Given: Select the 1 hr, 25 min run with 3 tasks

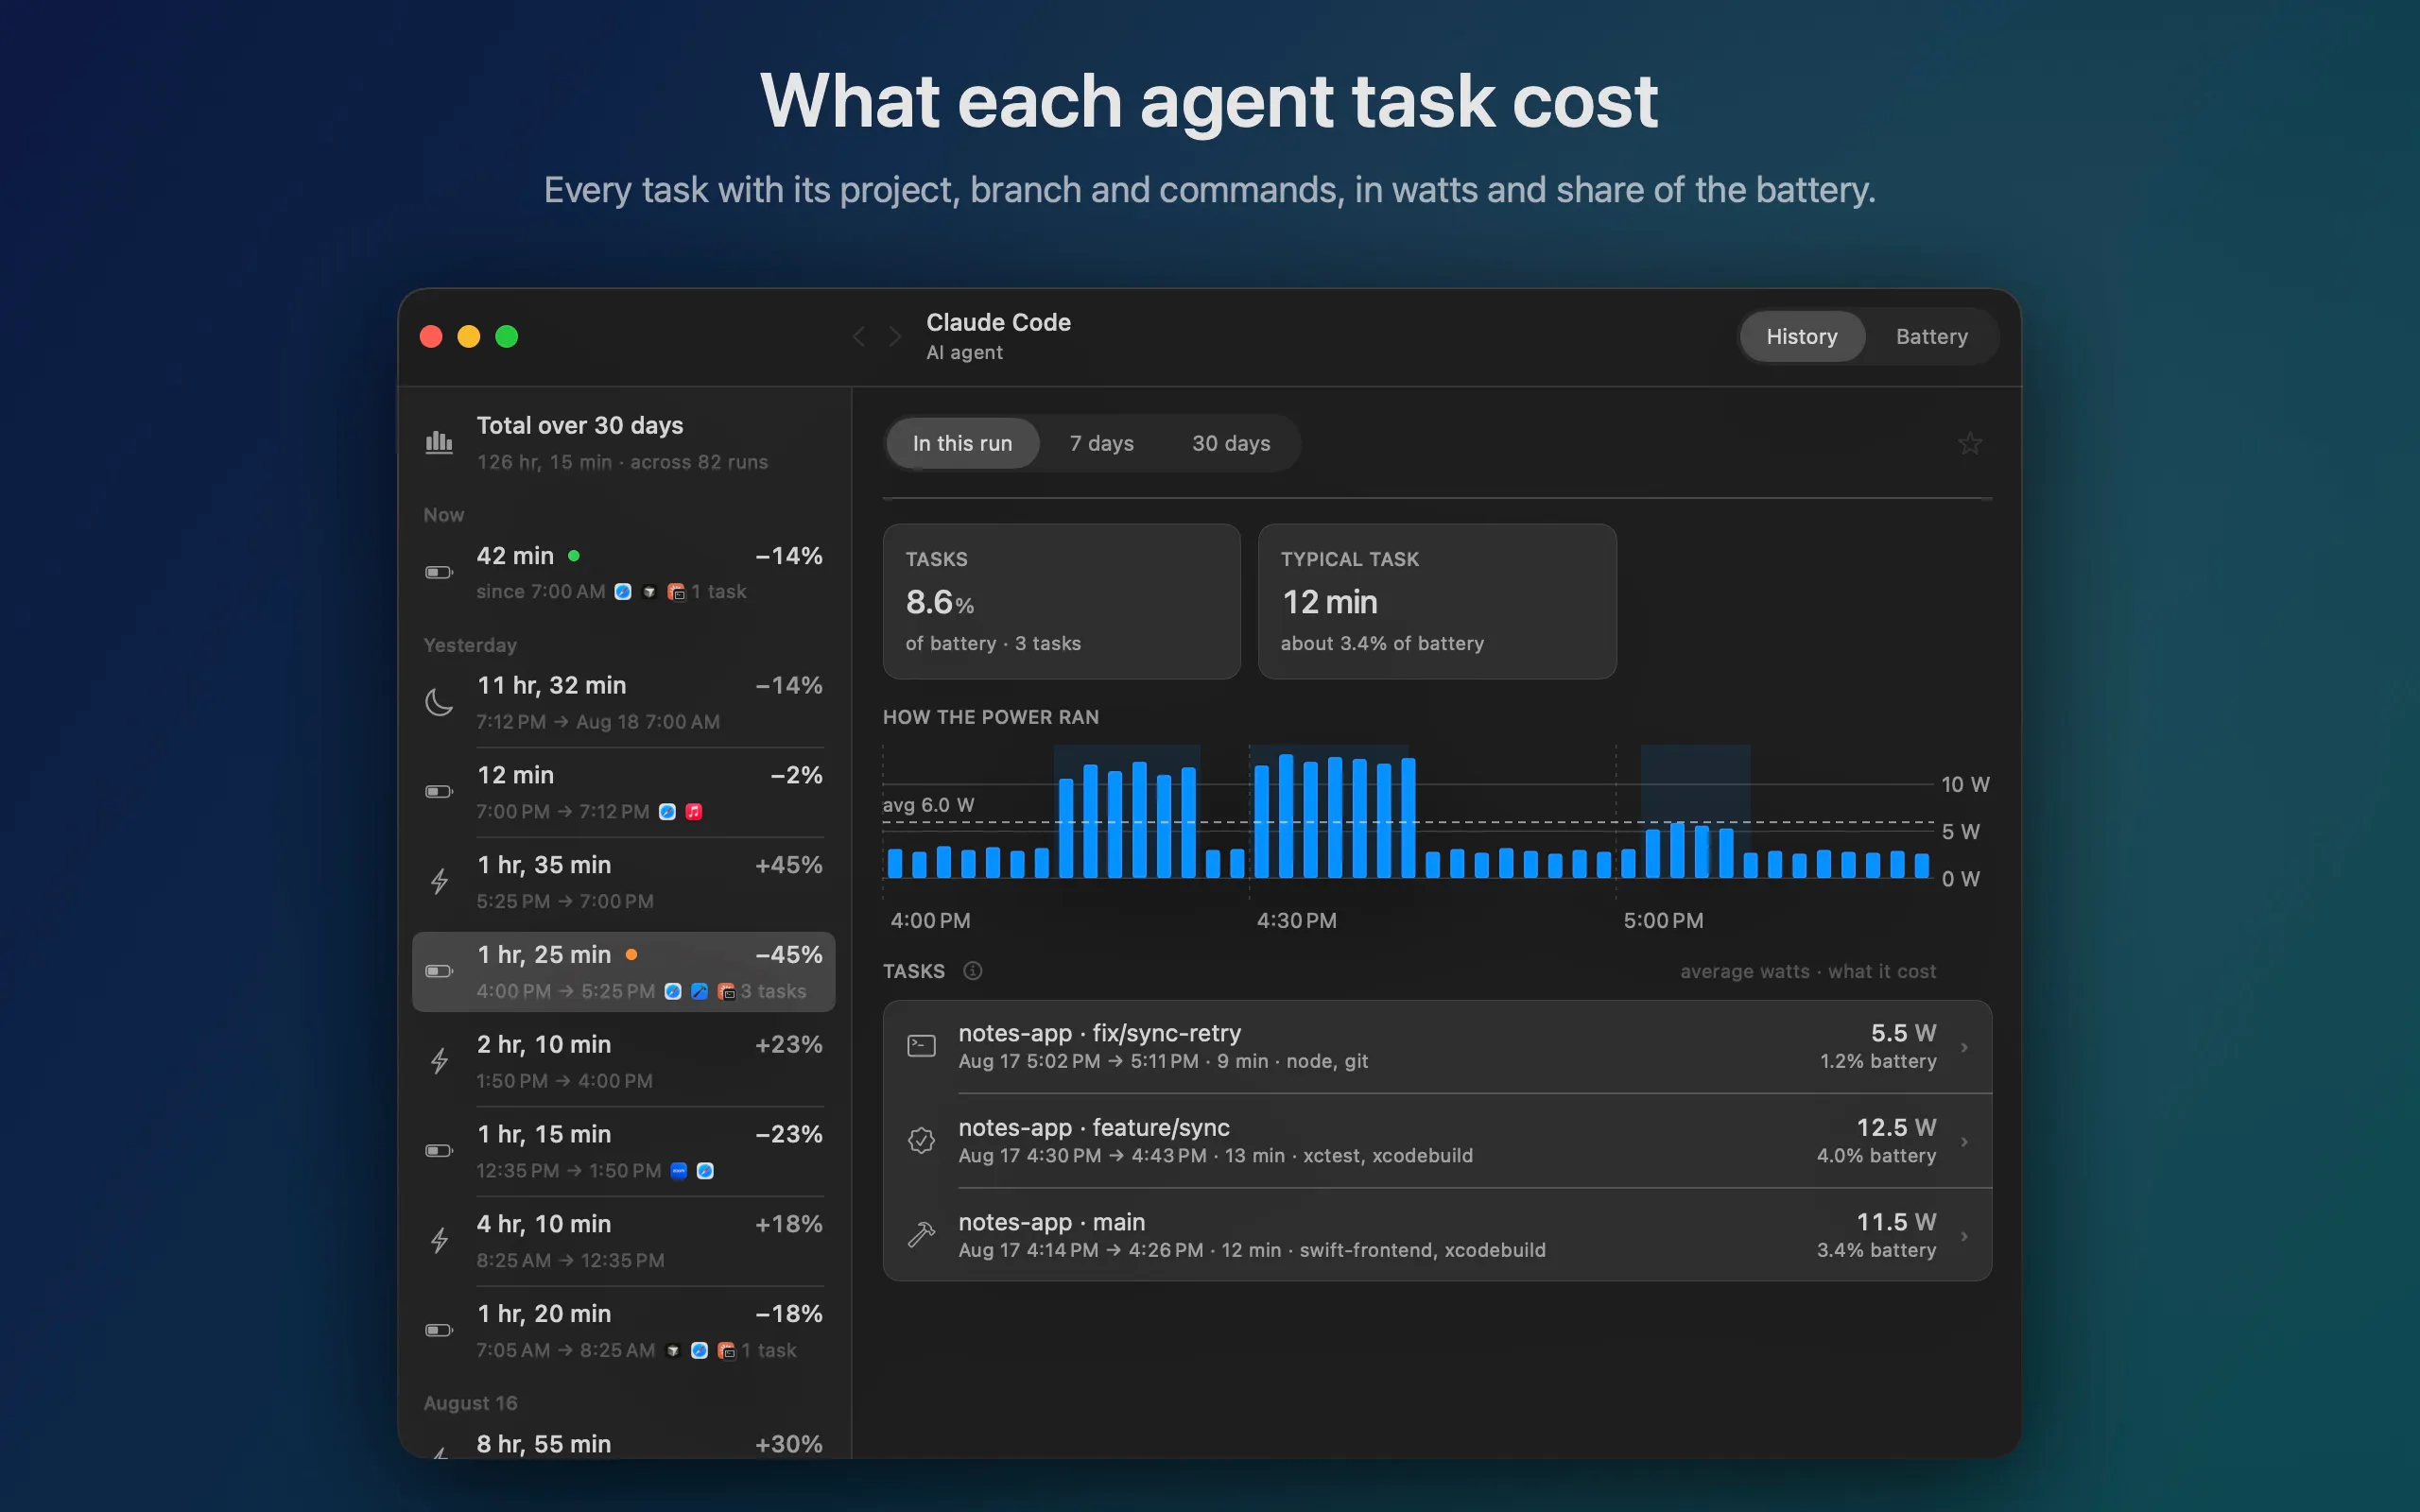Looking at the screenshot, I should [623, 971].
